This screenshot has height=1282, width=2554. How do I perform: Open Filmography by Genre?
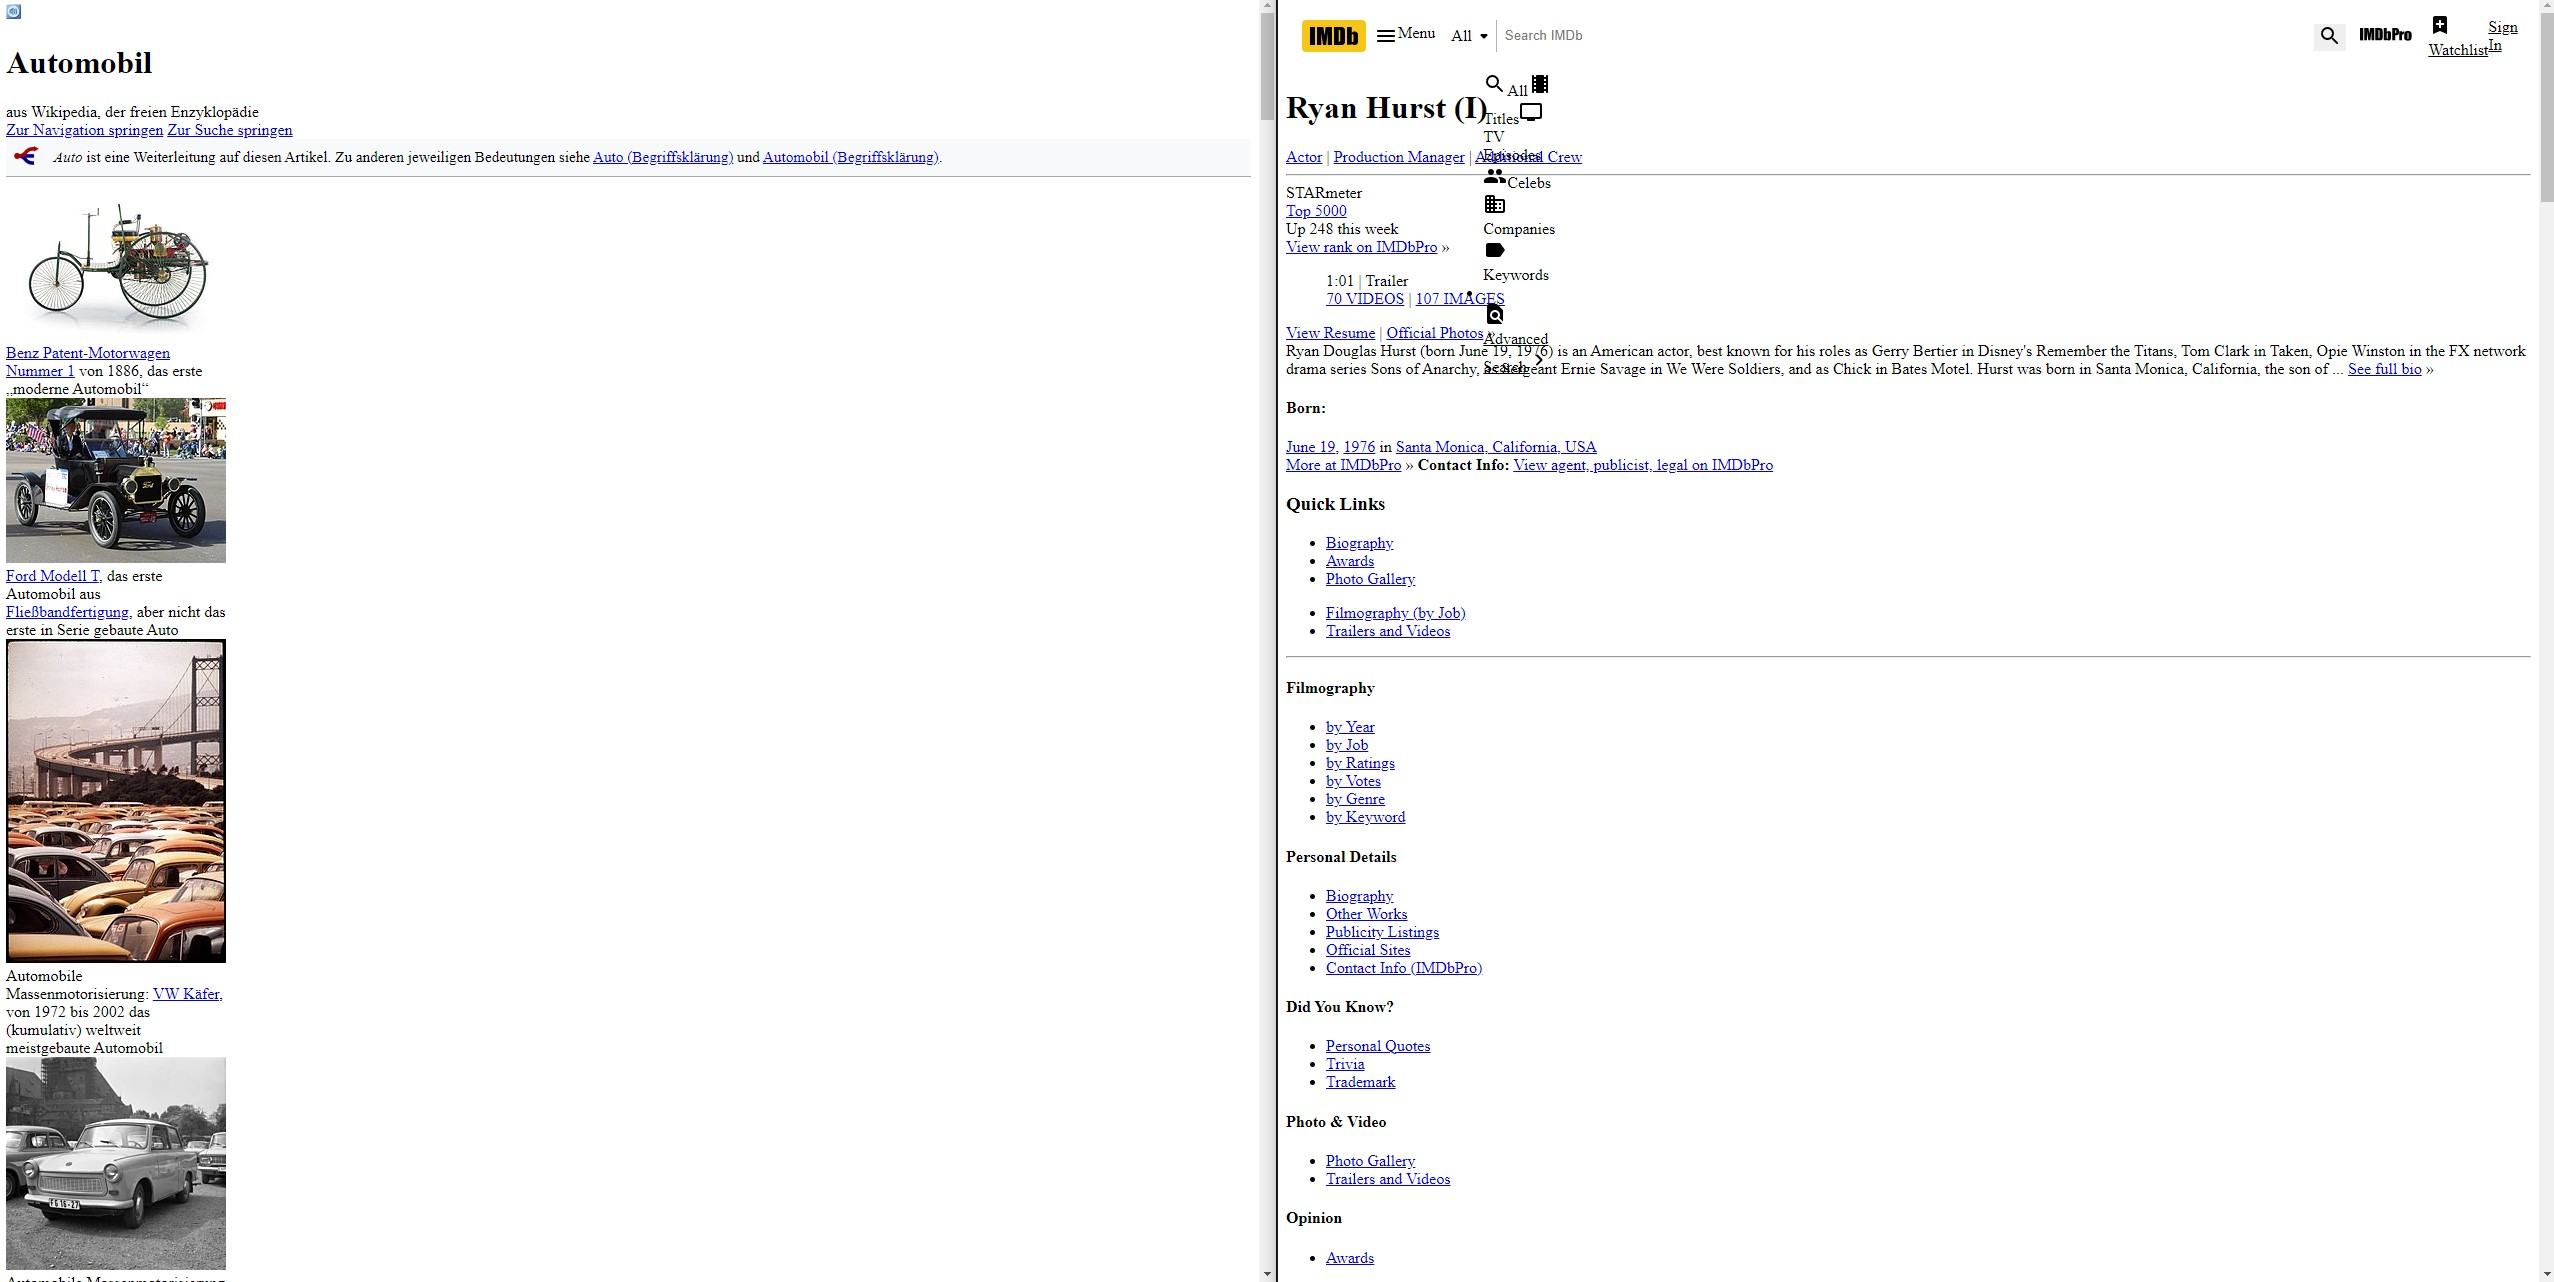[x=1355, y=799]
